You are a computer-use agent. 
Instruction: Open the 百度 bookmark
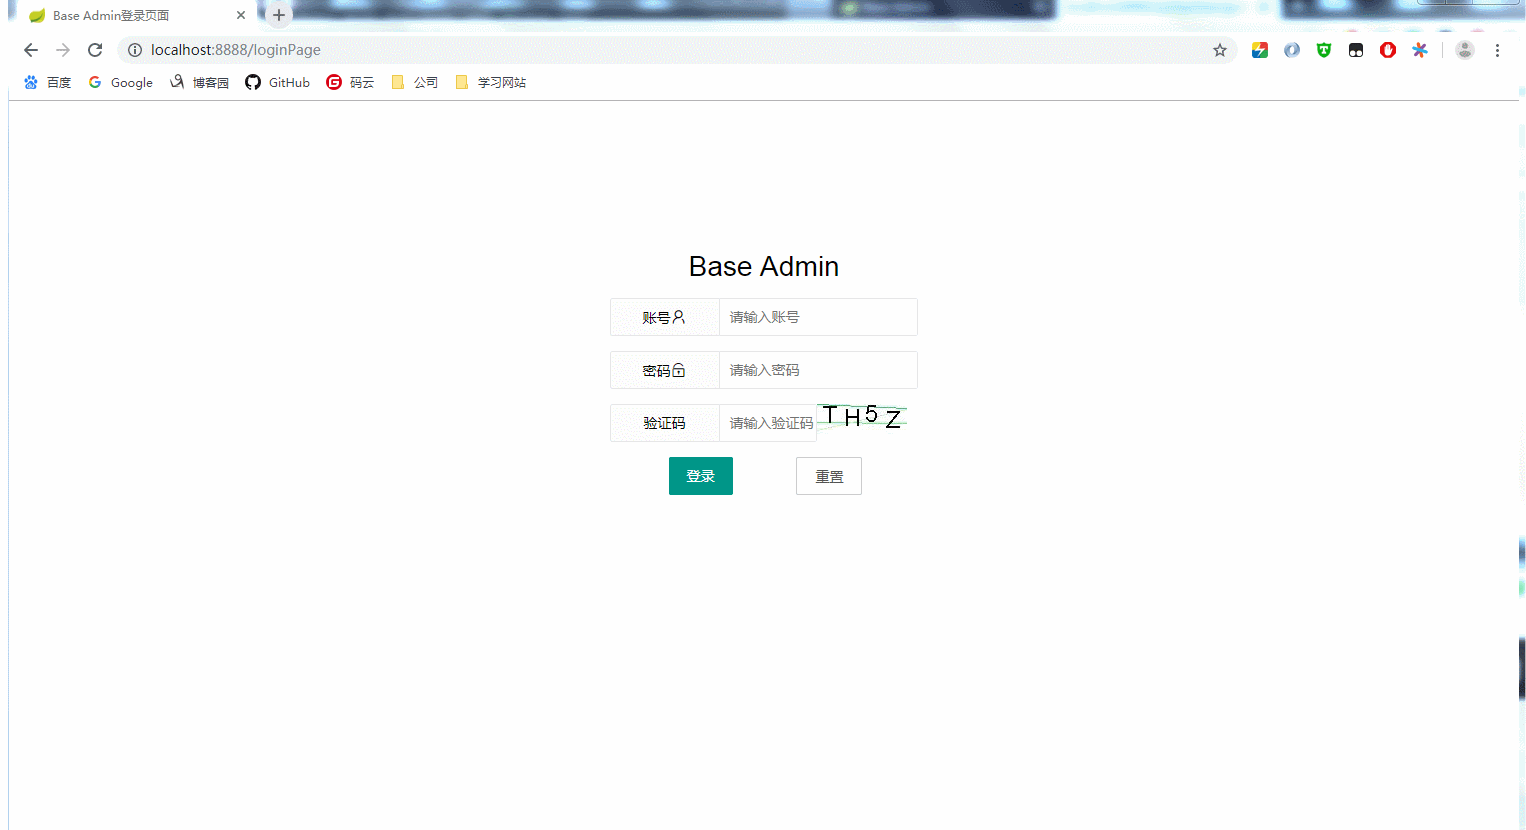tap(48, 82)
